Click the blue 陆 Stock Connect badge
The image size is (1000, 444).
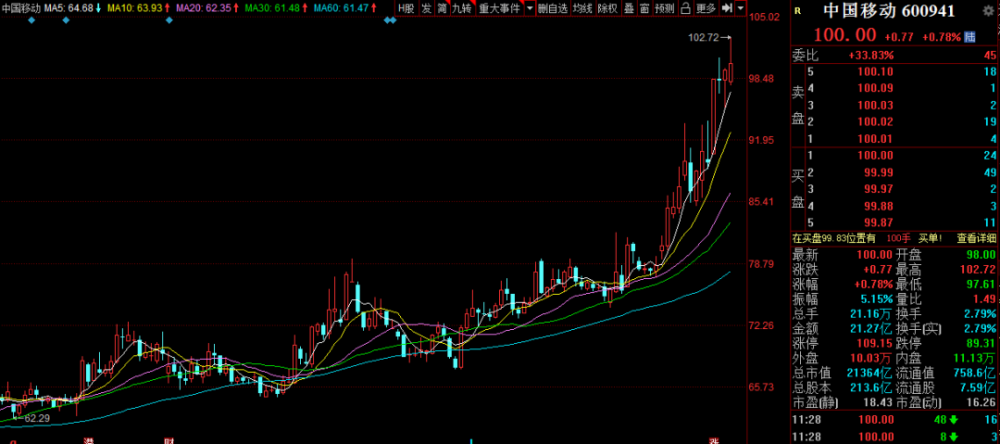pyautogui.click(x=970, y=36)
